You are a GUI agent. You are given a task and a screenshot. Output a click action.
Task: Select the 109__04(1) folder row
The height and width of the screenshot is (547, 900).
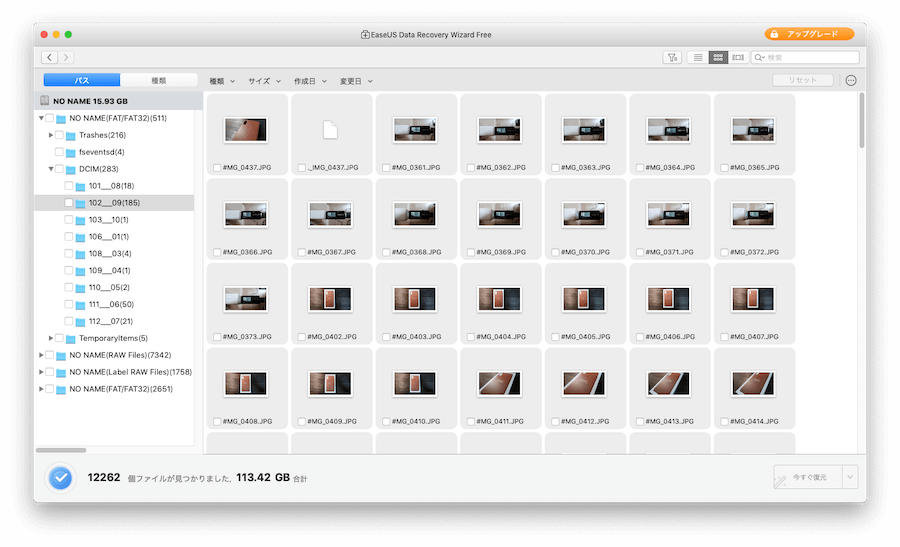[114, 270]
